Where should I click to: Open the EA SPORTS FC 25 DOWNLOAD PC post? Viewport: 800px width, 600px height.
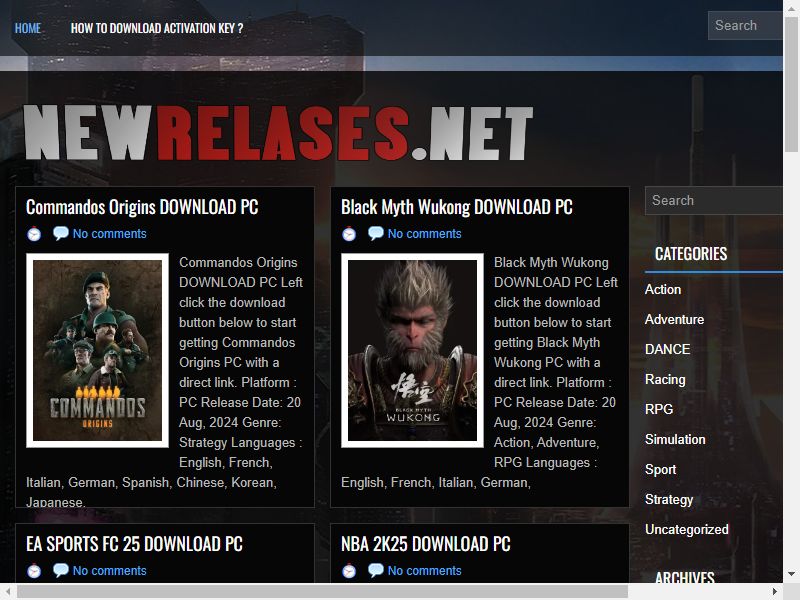(134, 544)
